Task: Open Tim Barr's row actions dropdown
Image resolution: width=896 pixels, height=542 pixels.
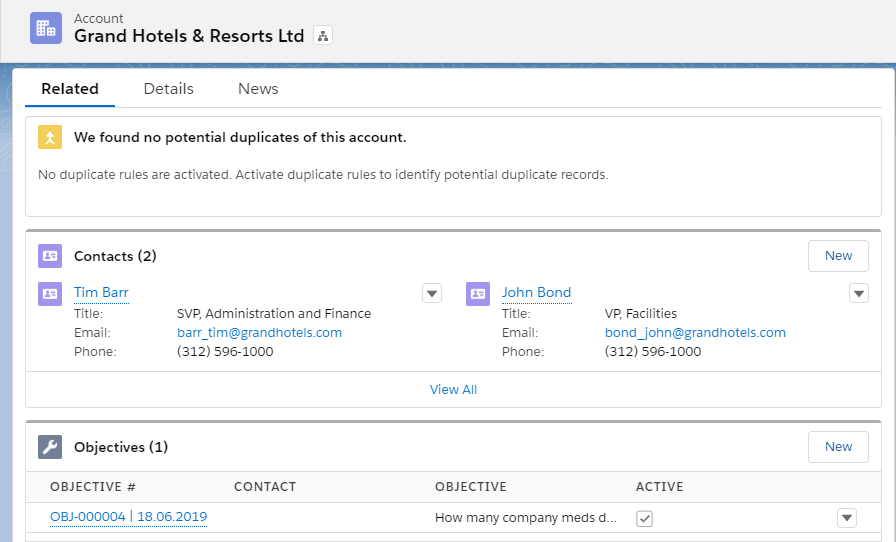Action: pos(431,293)
